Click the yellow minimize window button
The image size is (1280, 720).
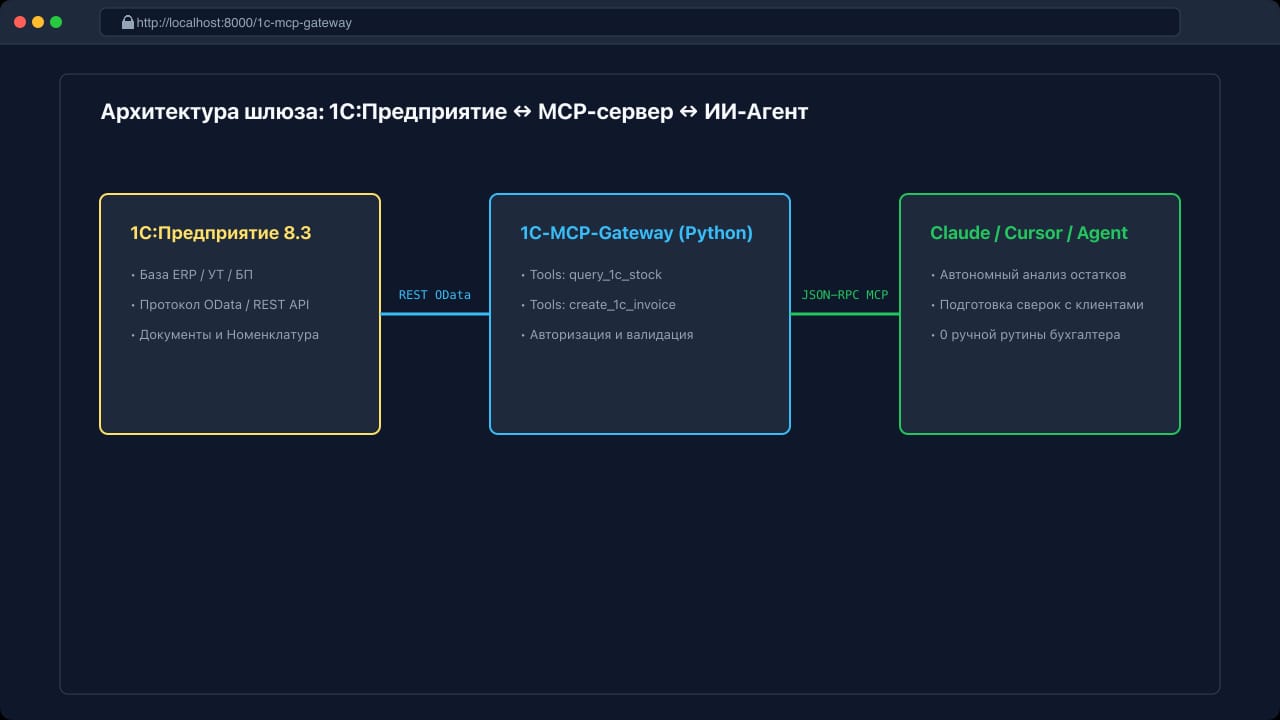tap(38, 22)
